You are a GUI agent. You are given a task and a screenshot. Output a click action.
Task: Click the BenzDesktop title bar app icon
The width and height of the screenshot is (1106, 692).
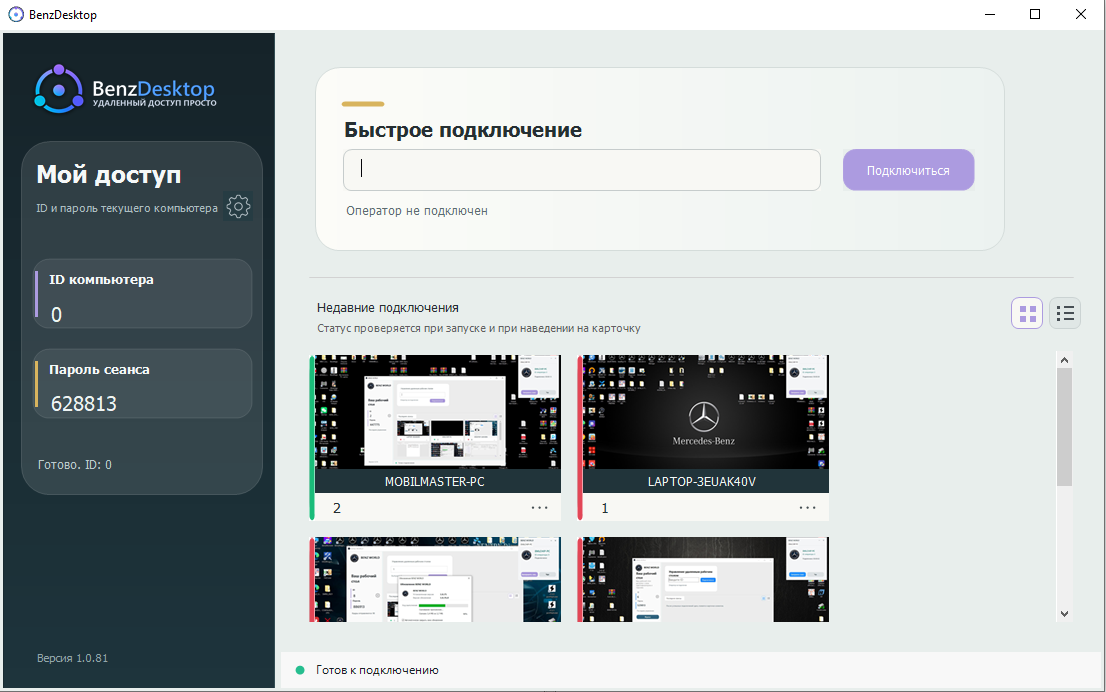[16, 14]
